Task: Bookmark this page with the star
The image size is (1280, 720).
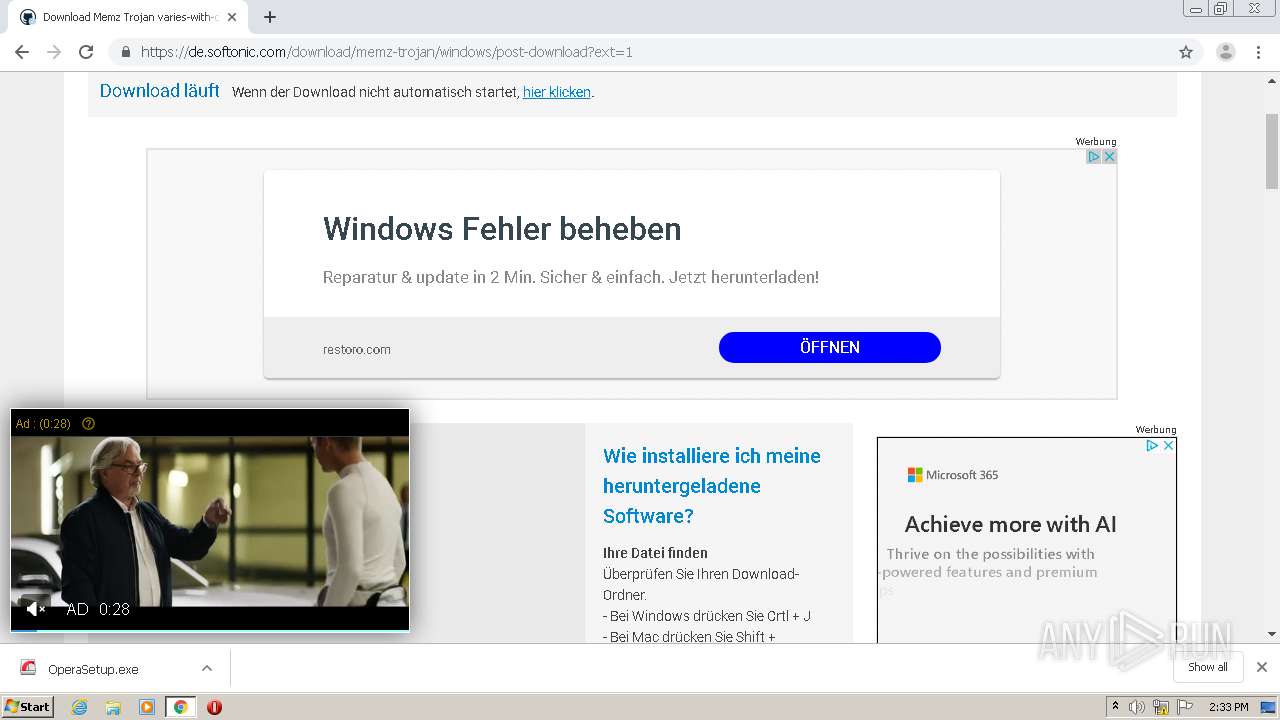Action: [x=1186, y=52]
